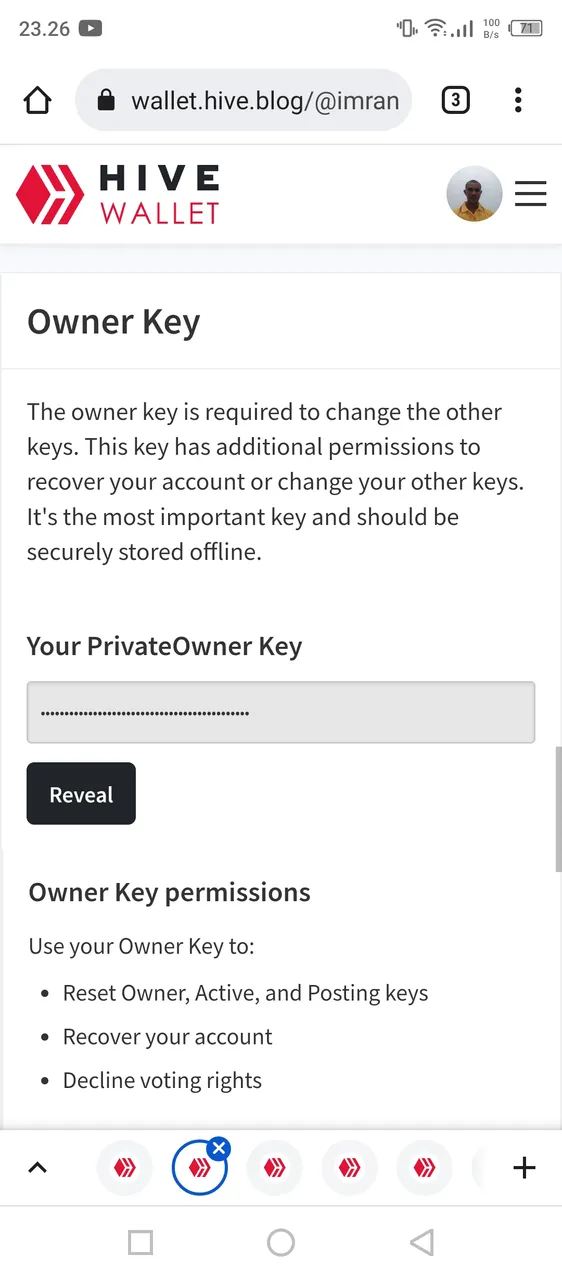Viewport: 562px width, 1280px height.
Task: Open browser three-dot overflow menu
Action: [518, 100]
